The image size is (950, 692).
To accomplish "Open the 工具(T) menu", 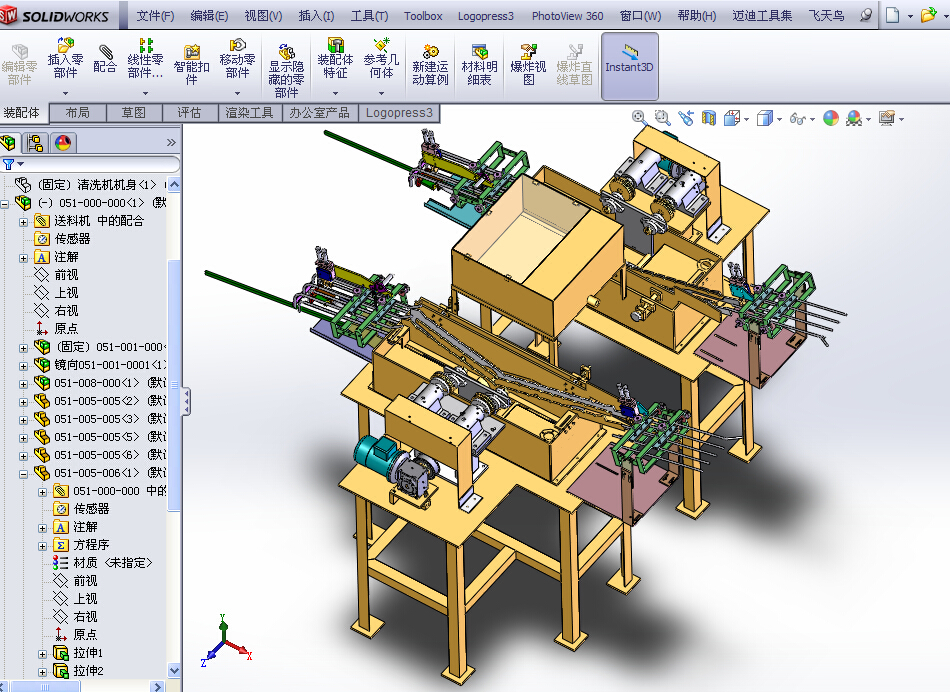I will pos(369,16).
